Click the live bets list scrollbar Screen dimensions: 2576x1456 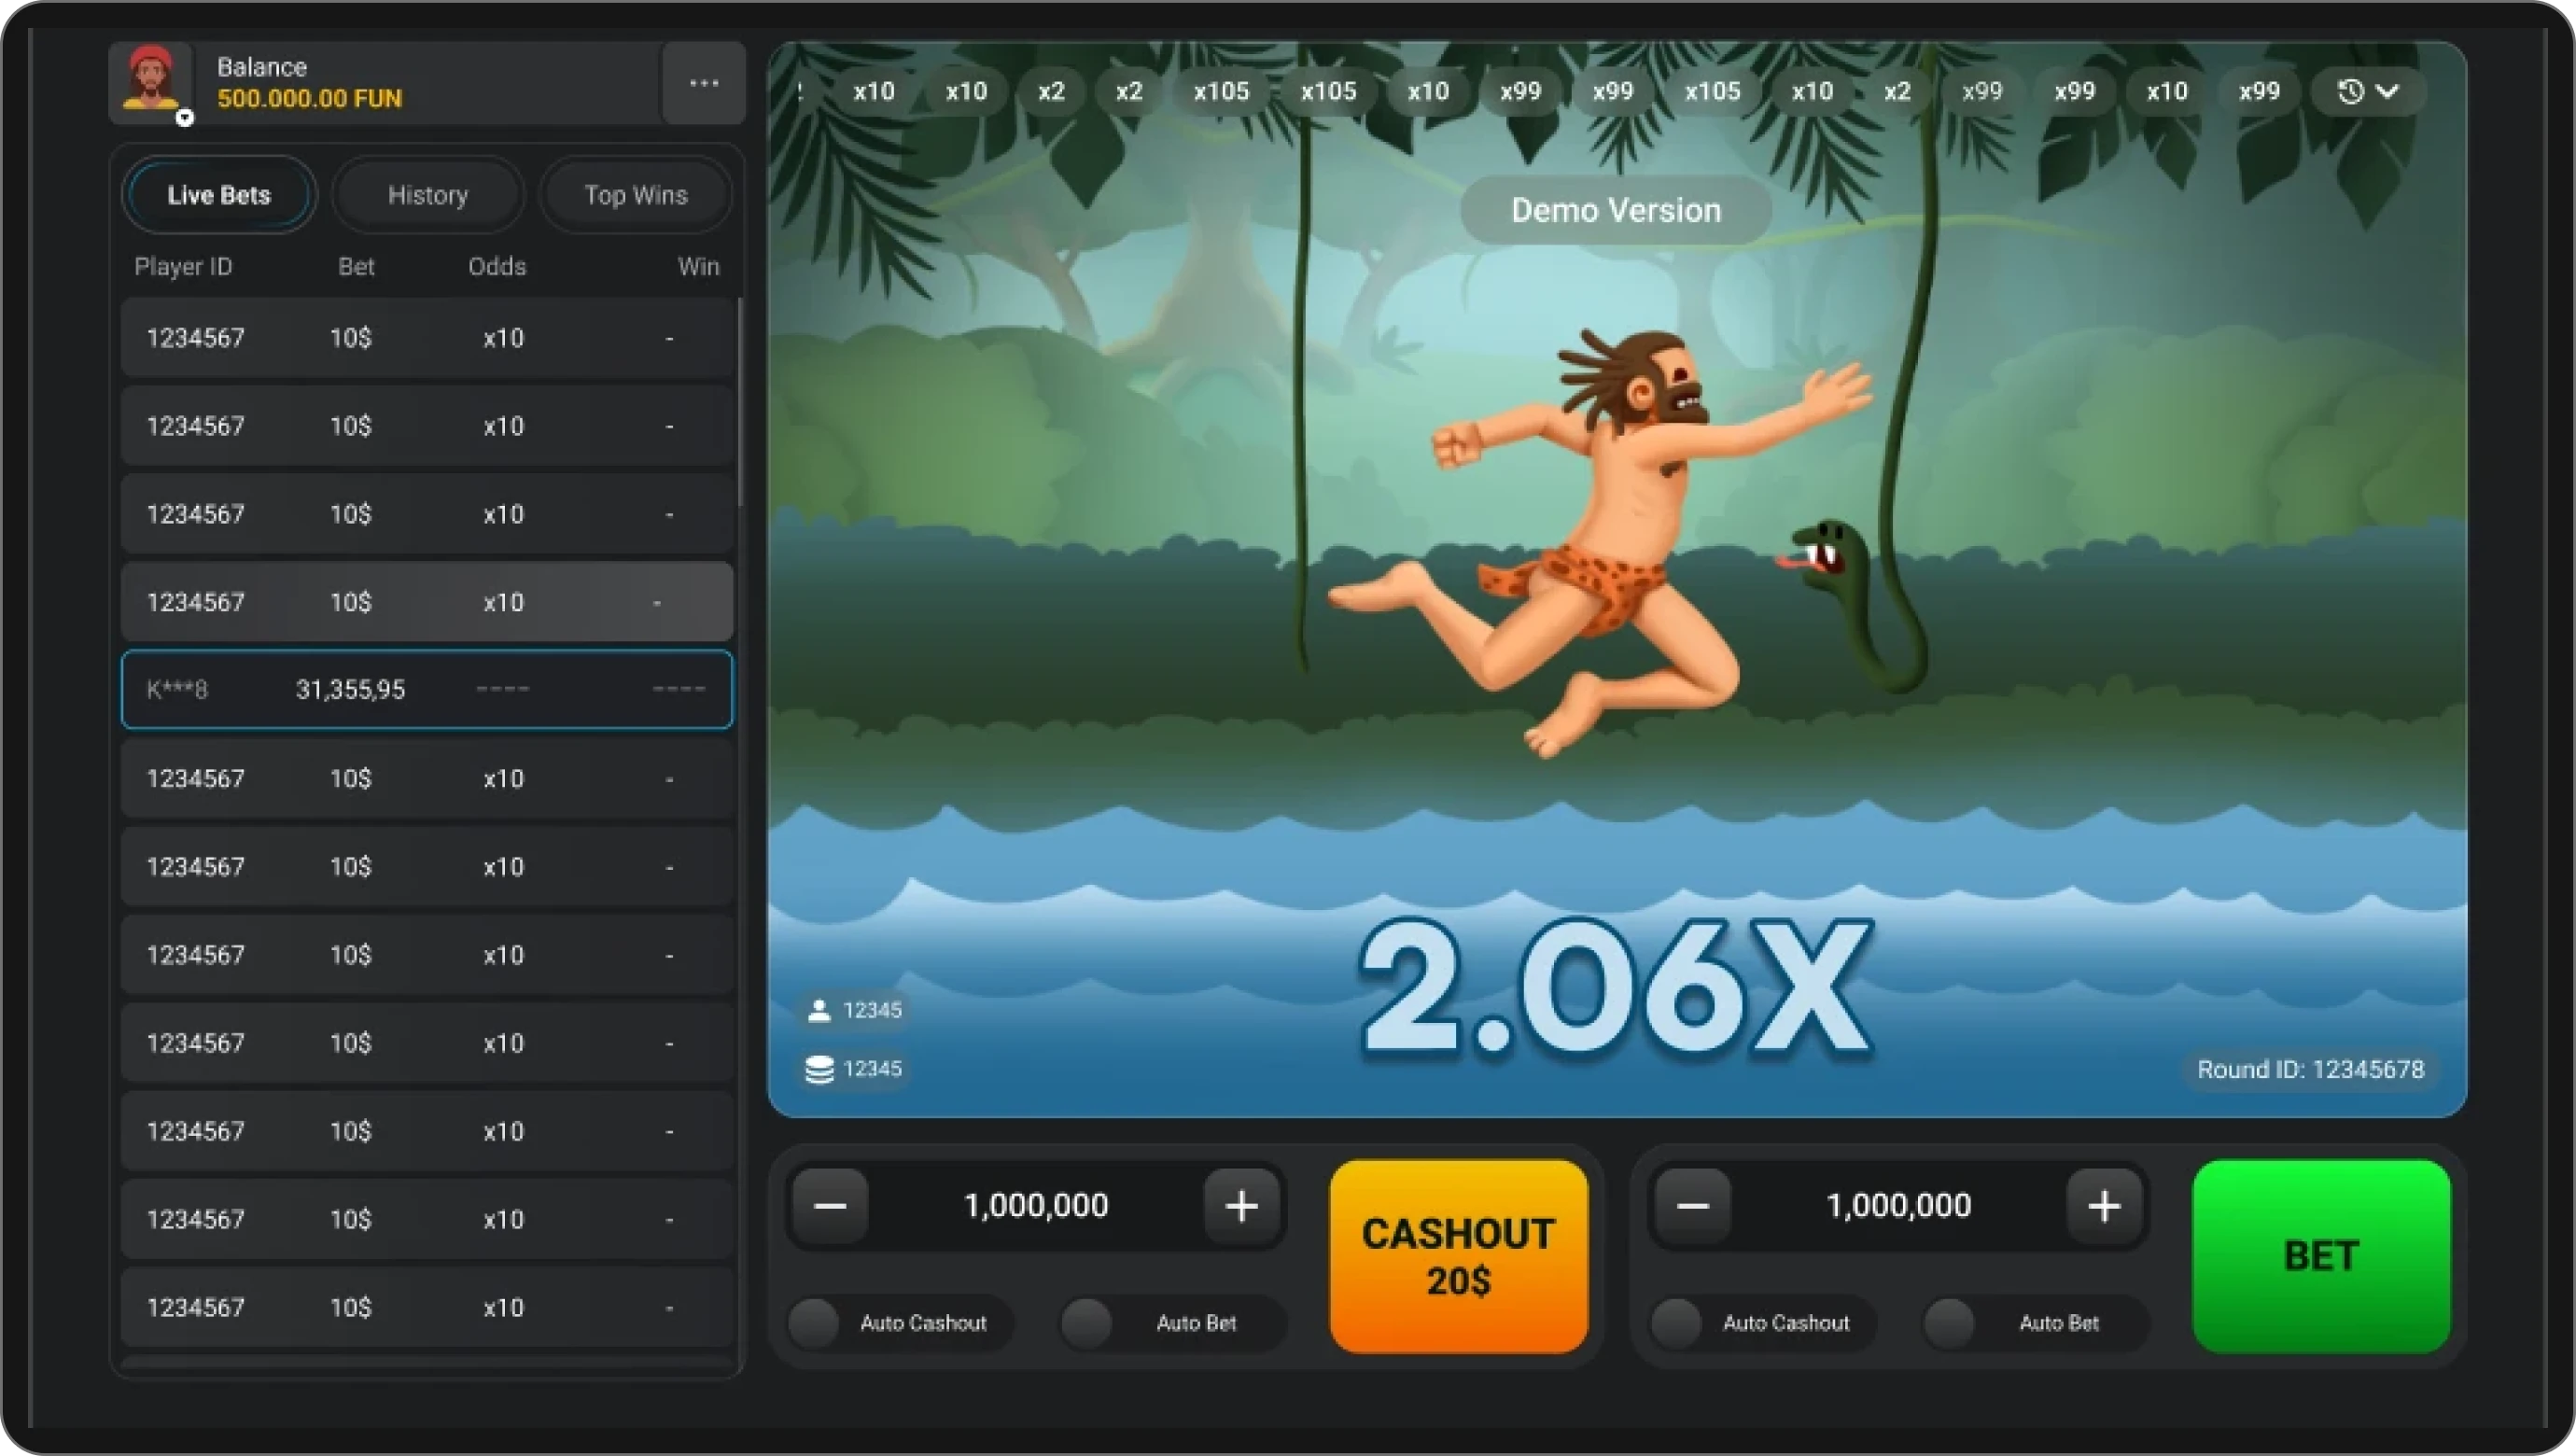point(740,400)
